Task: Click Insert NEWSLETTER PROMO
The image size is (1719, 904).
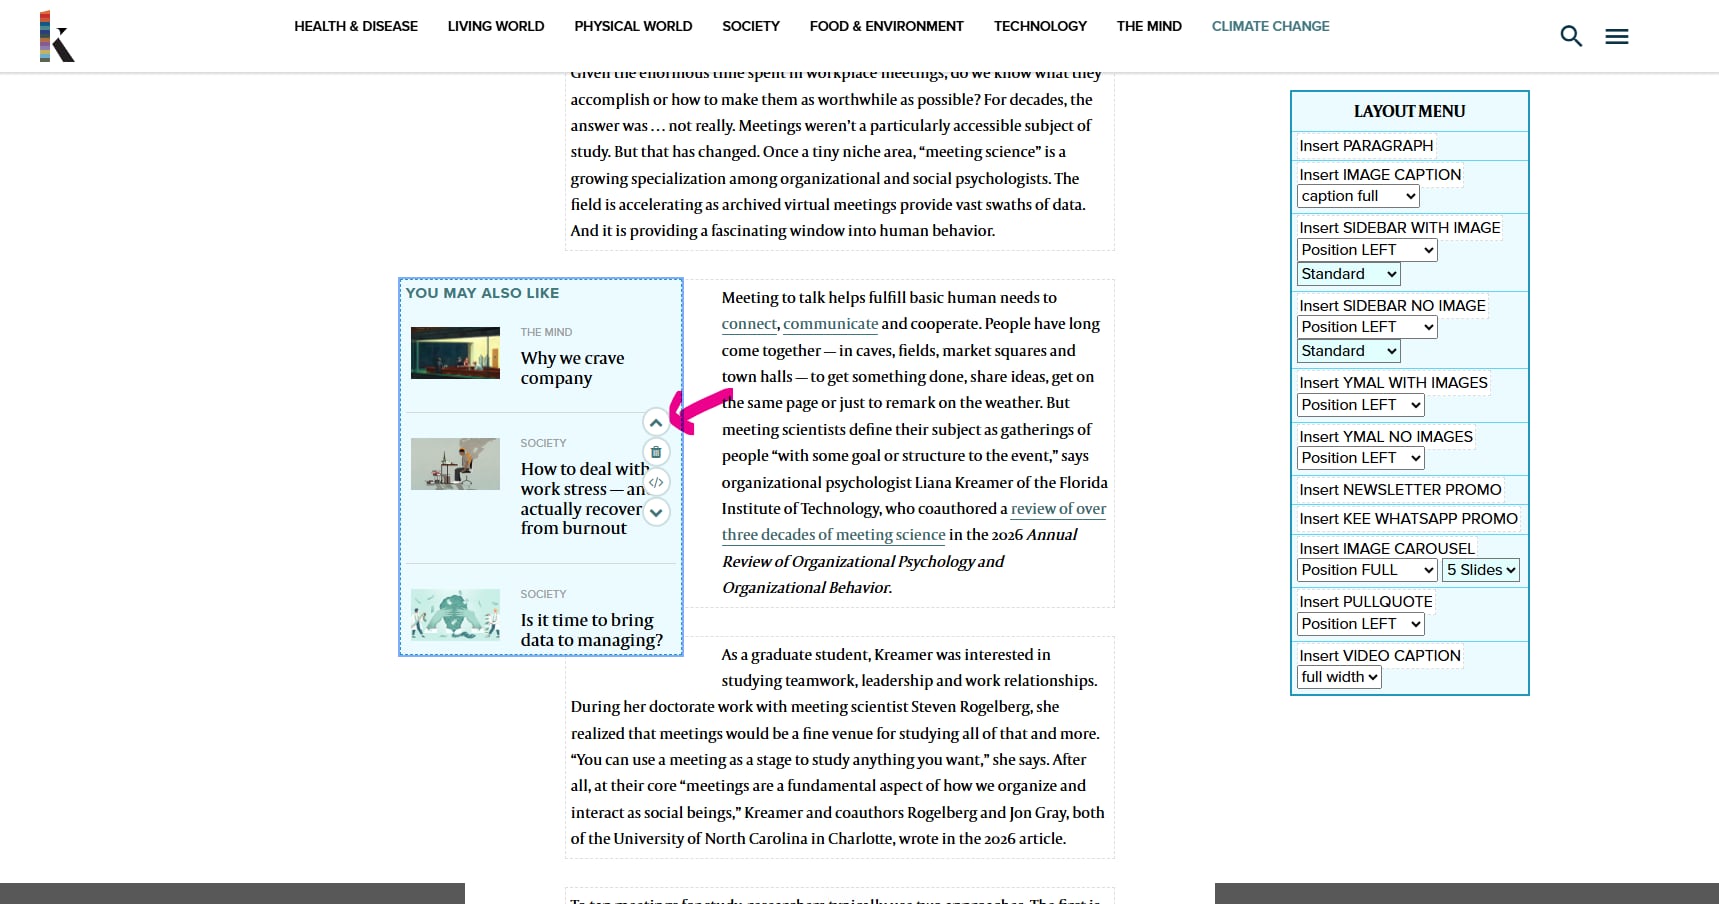Action: [1400, 490]
